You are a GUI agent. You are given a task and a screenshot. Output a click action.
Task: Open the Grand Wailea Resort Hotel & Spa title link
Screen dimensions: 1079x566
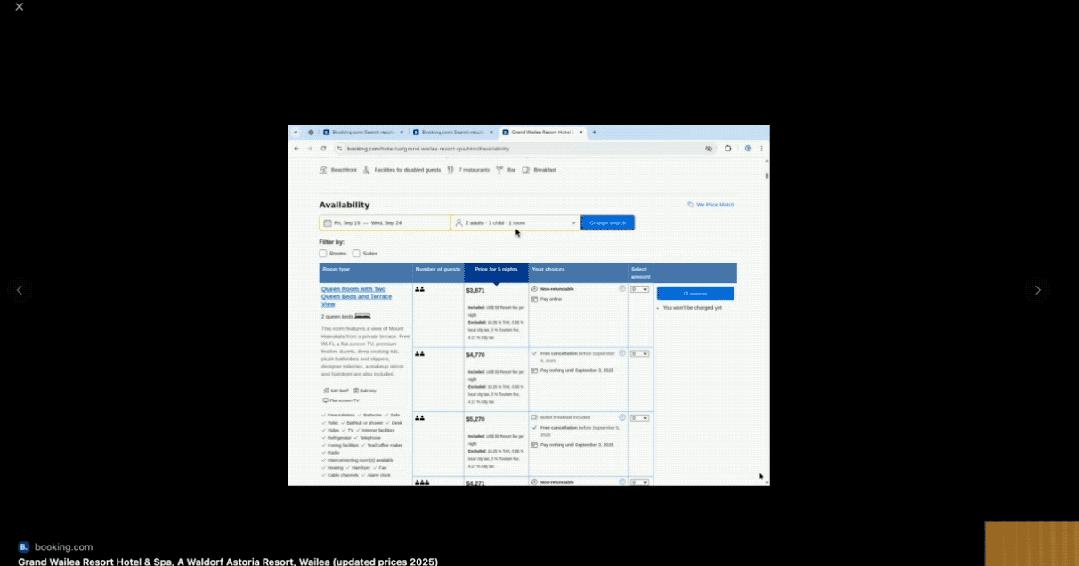[x=228, y=561]
